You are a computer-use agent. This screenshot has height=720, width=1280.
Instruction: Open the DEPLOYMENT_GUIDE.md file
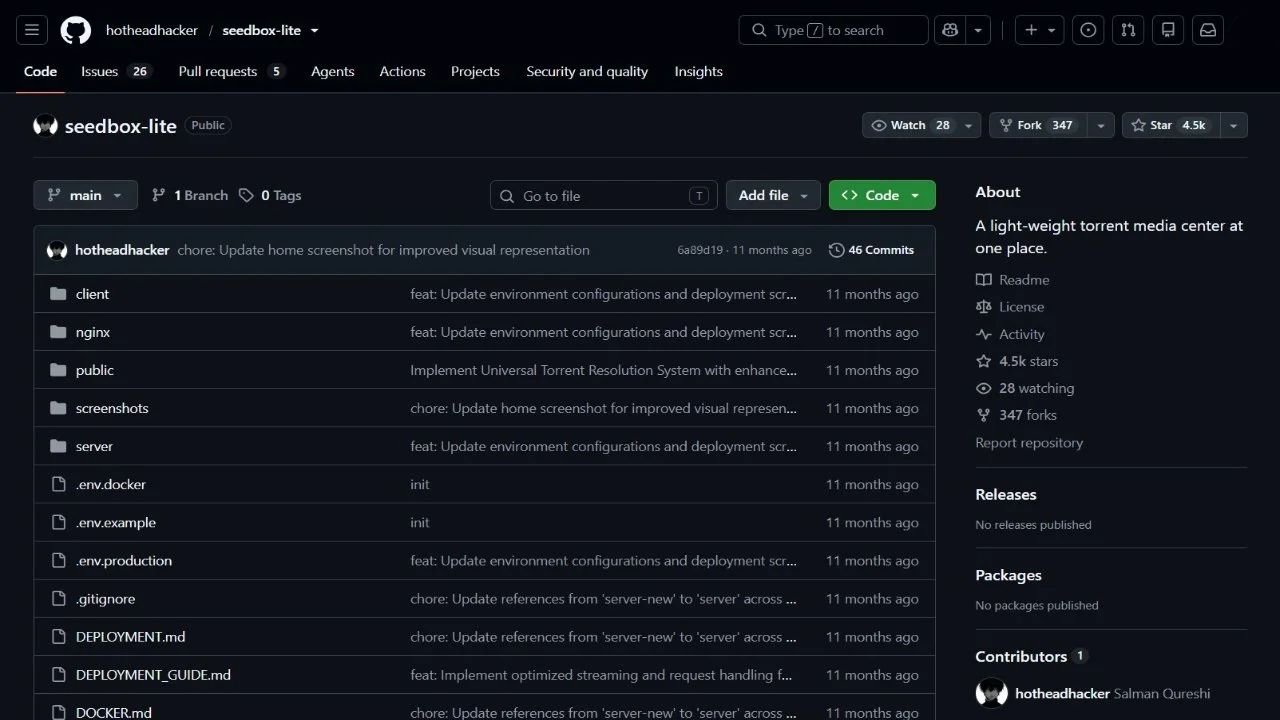(x=153, y=674)
